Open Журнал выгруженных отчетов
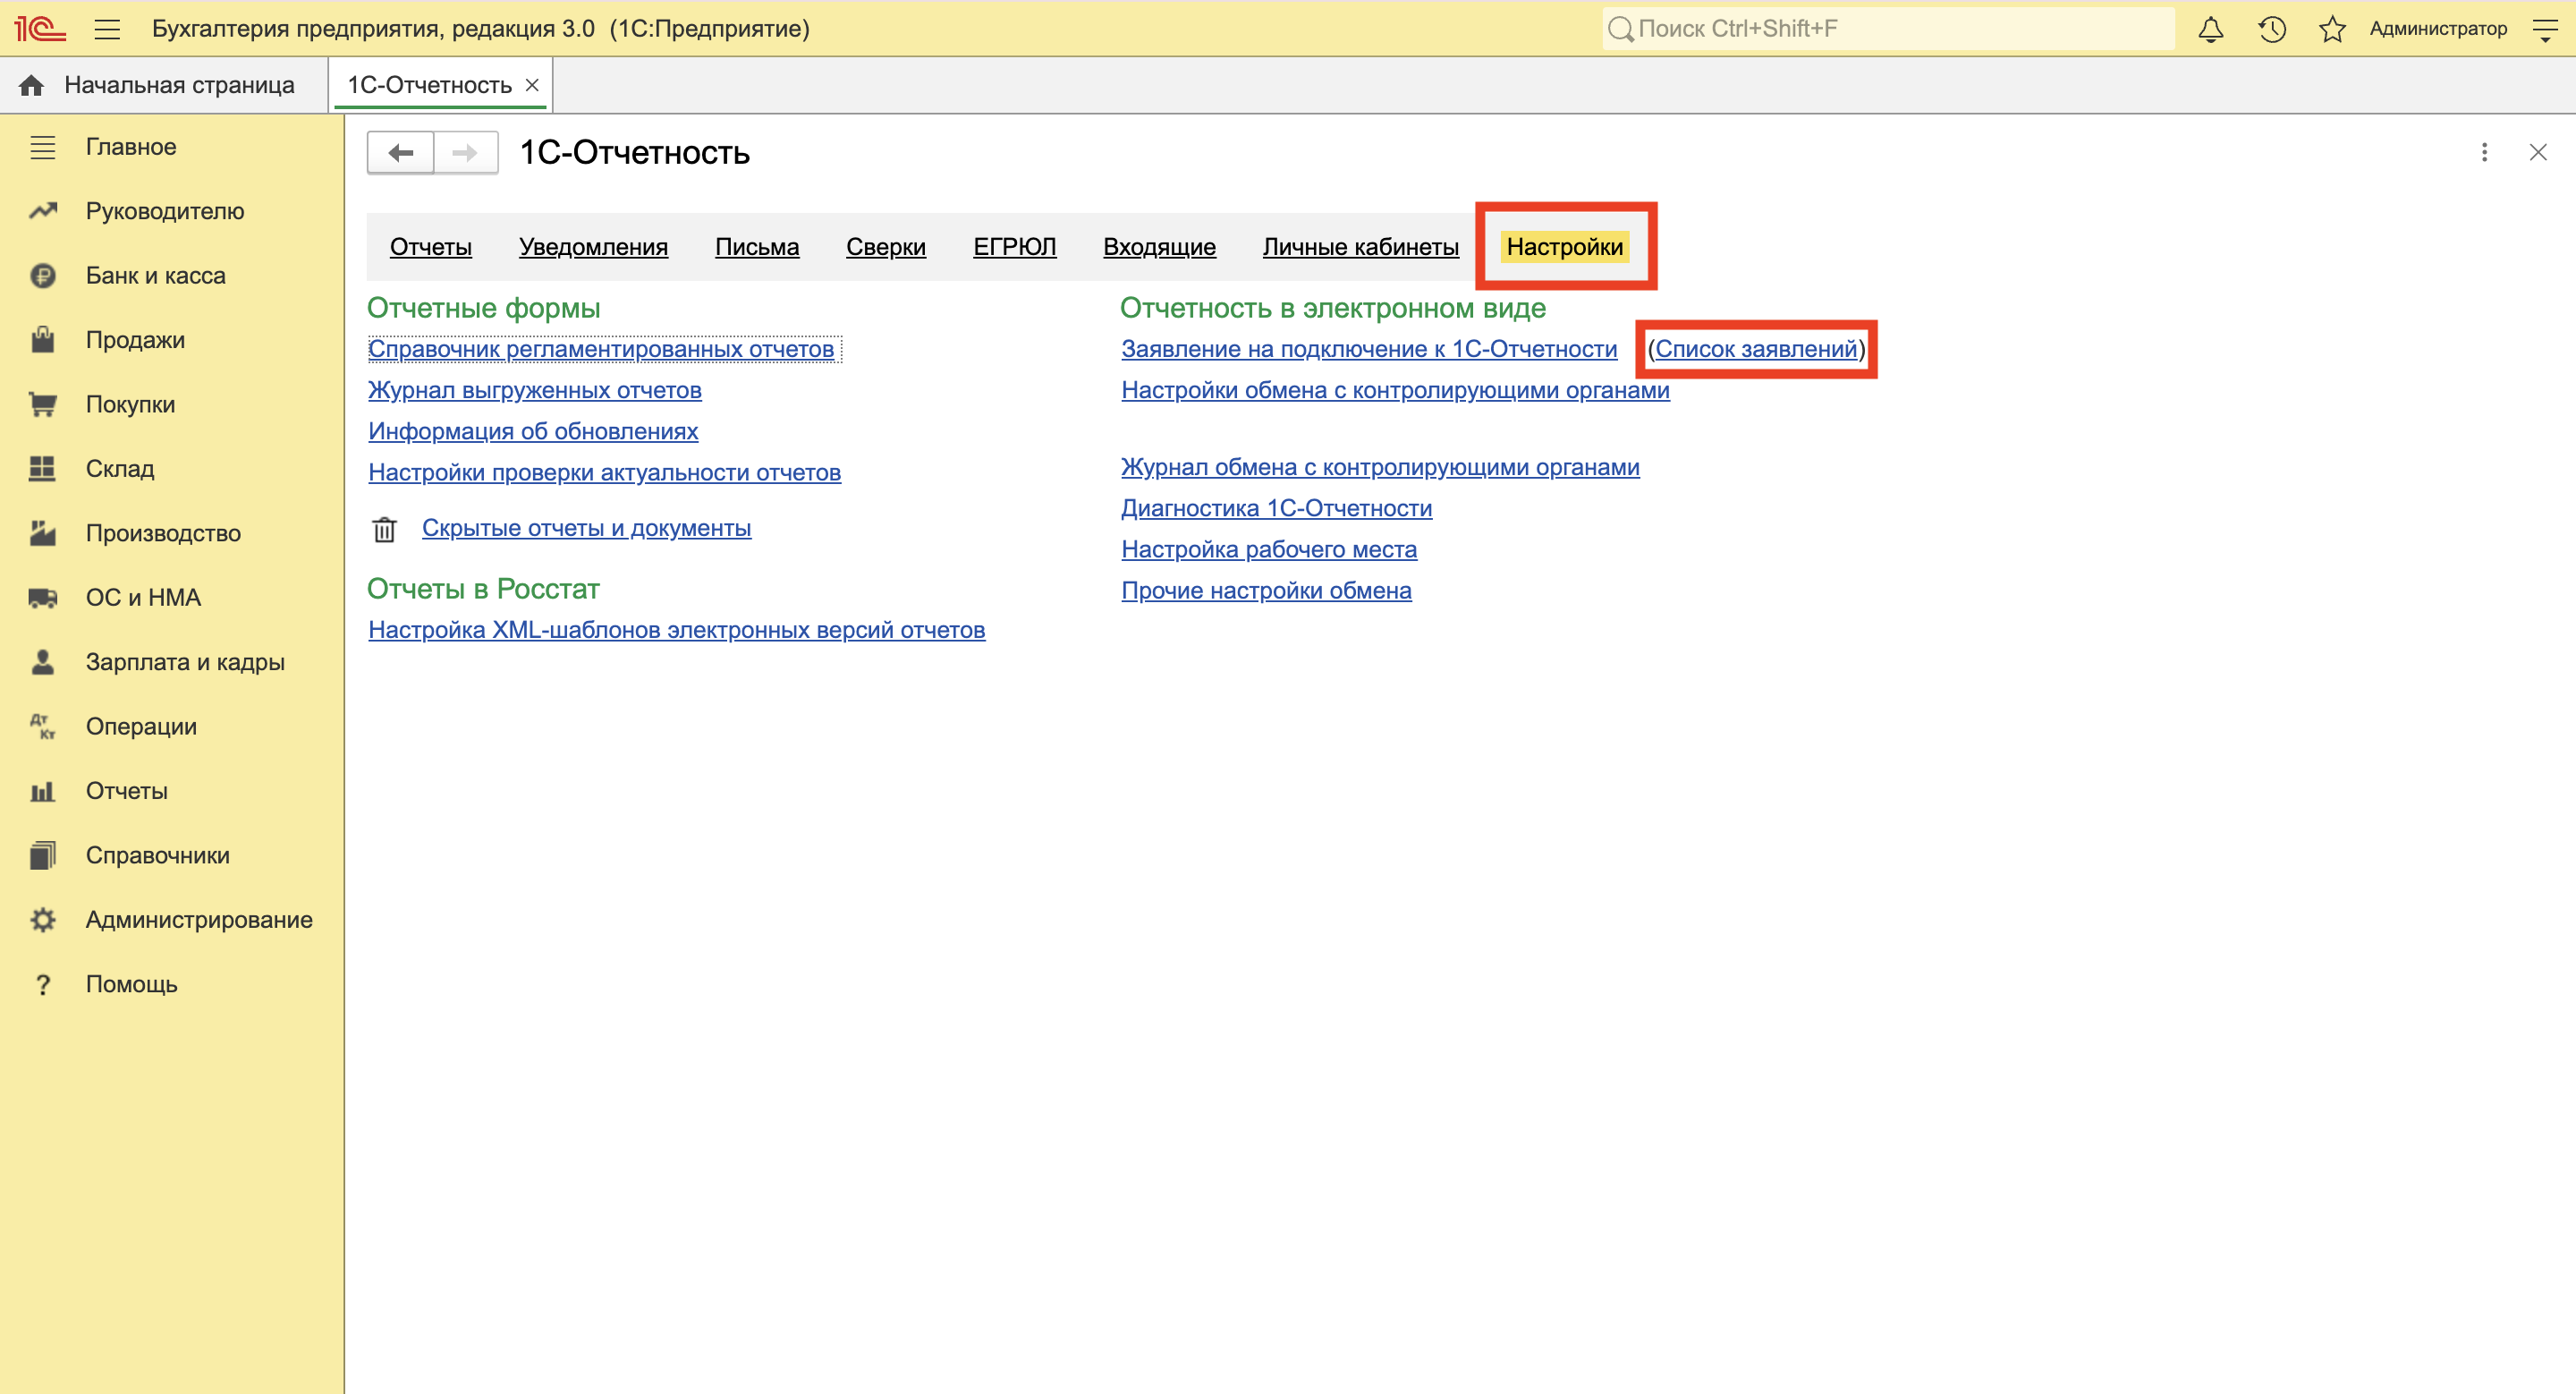Image resolution: width=2576 pixels, height=1394 pixels. click(x=535, y=390)
